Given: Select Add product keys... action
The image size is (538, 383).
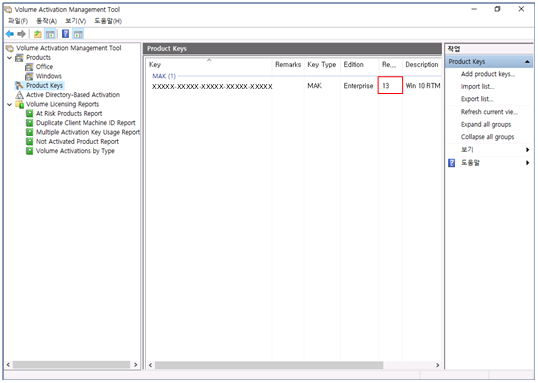Looking at the screenshot, I should (x=488, y=74).
